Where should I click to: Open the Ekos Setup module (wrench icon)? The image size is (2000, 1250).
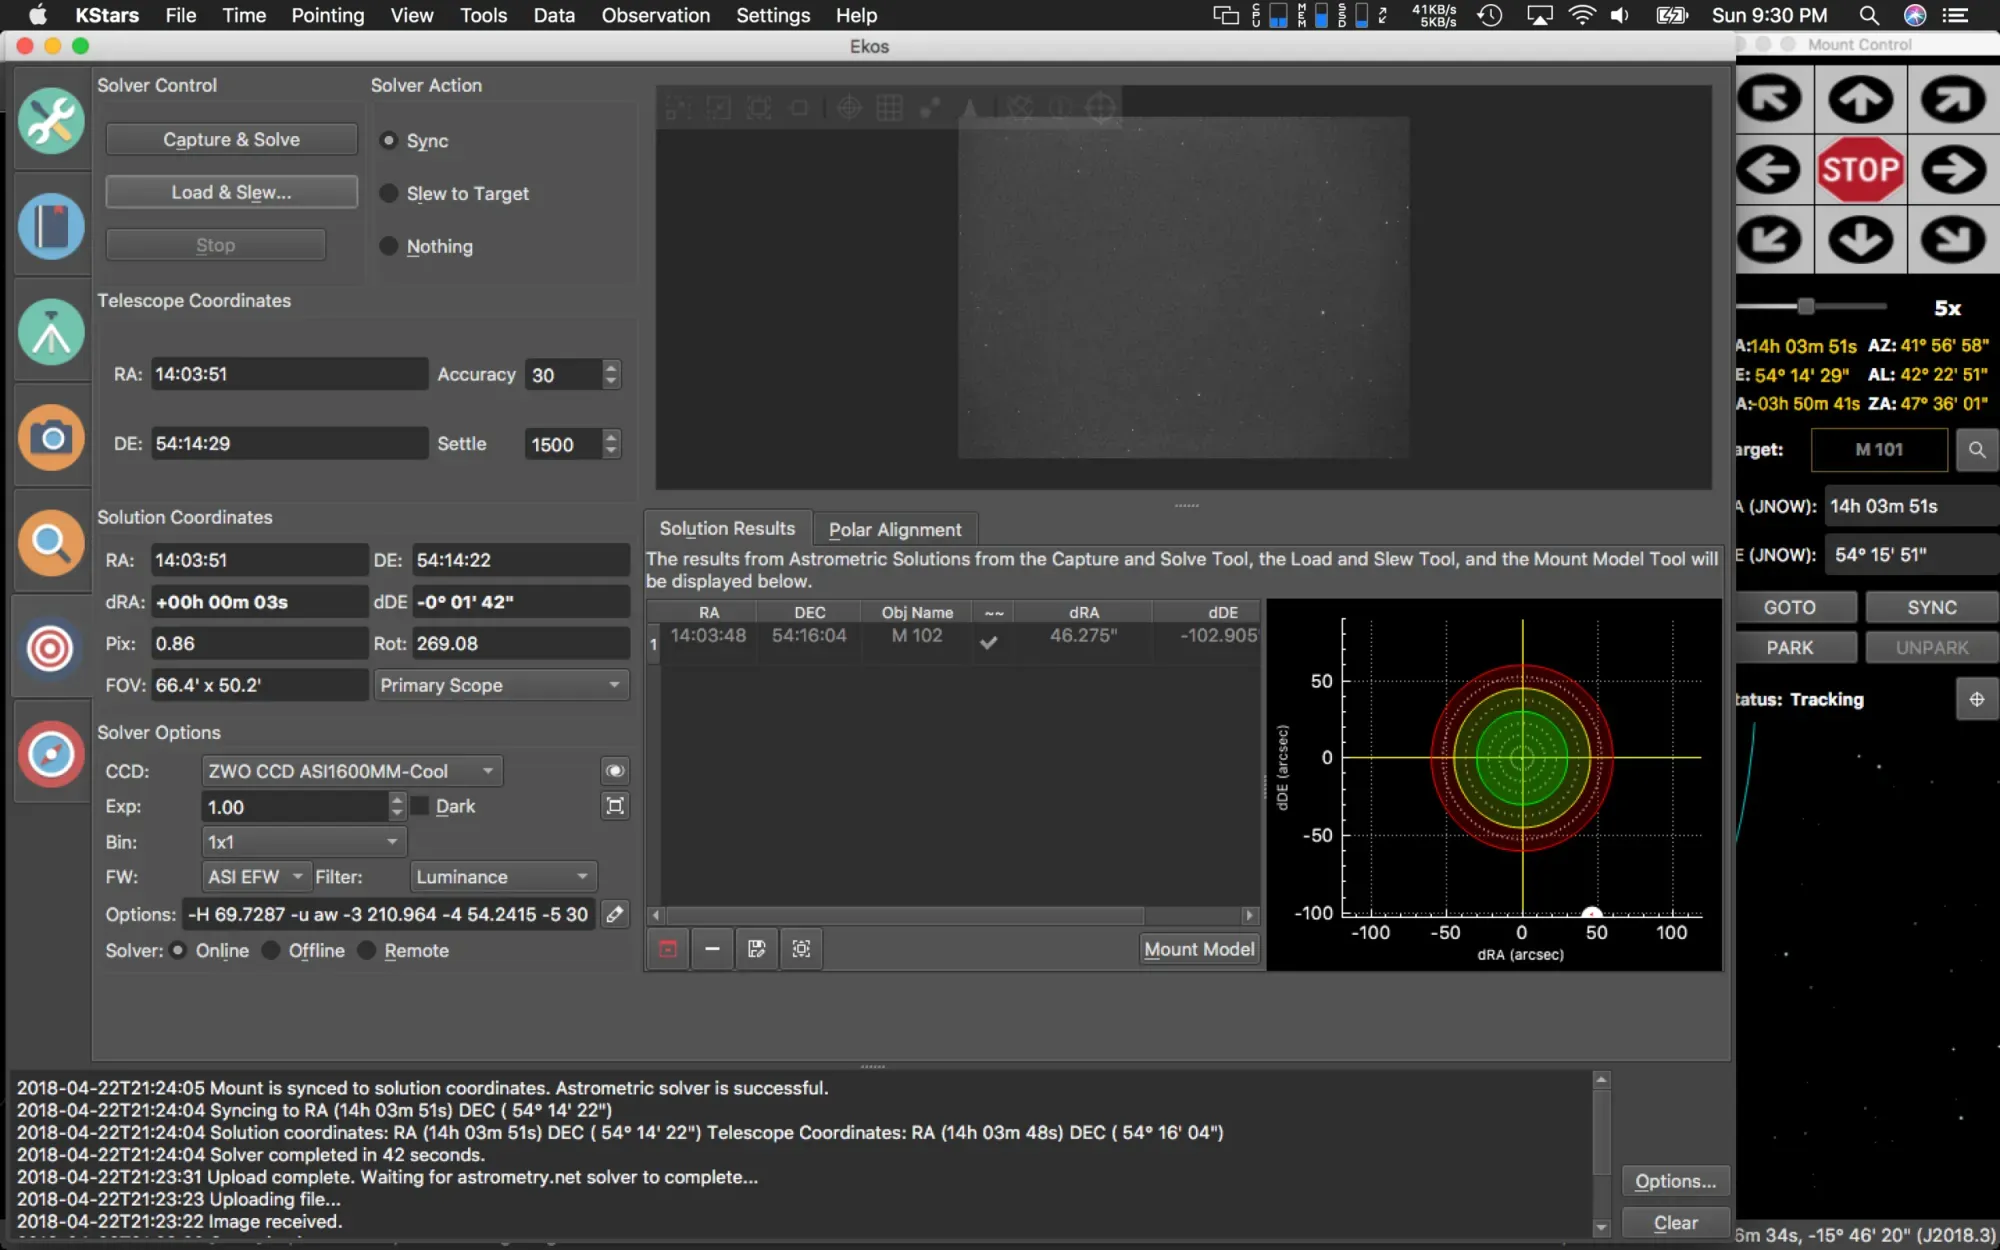click(x=51, y=121)
